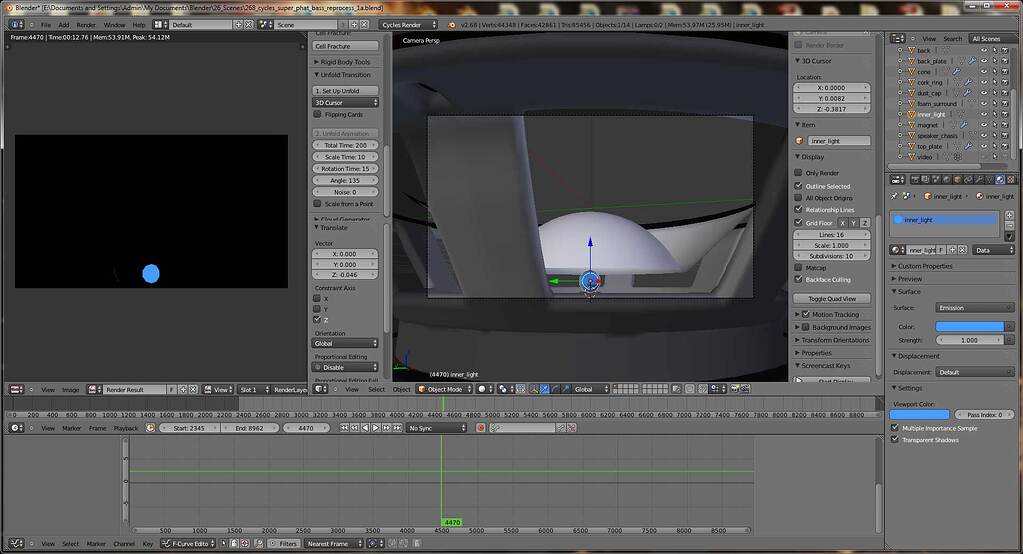Expand the Transform Orientations panel
1023x554 pixels.
click(832, 340)
